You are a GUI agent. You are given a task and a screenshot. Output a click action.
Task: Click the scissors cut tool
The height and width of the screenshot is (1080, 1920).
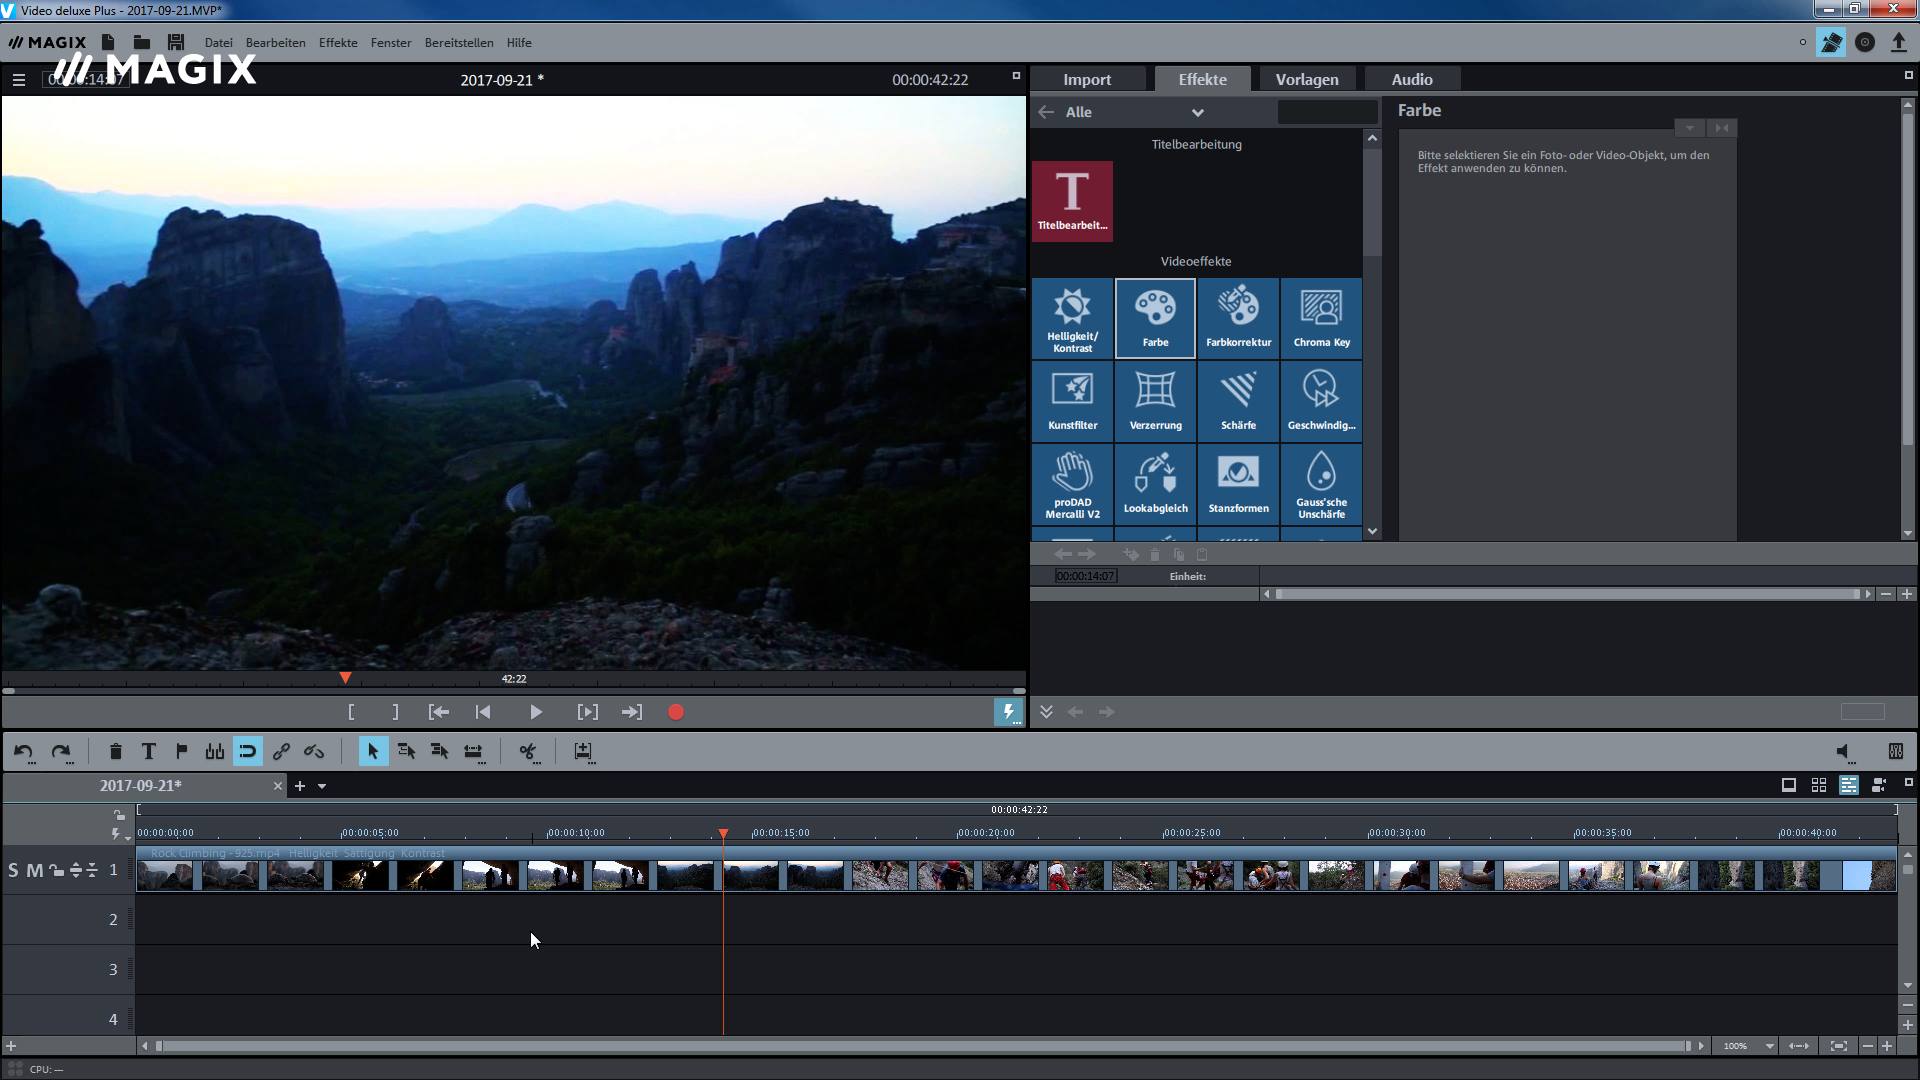(x=528, y=751)
